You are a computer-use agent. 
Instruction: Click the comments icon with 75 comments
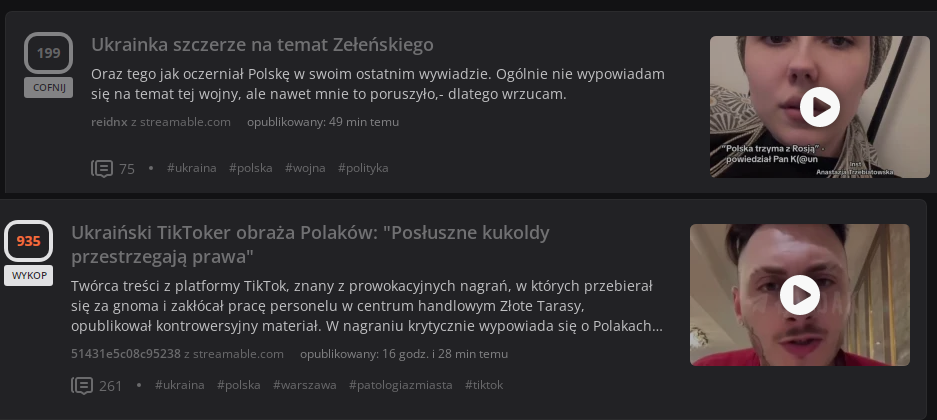click(102, 168)
